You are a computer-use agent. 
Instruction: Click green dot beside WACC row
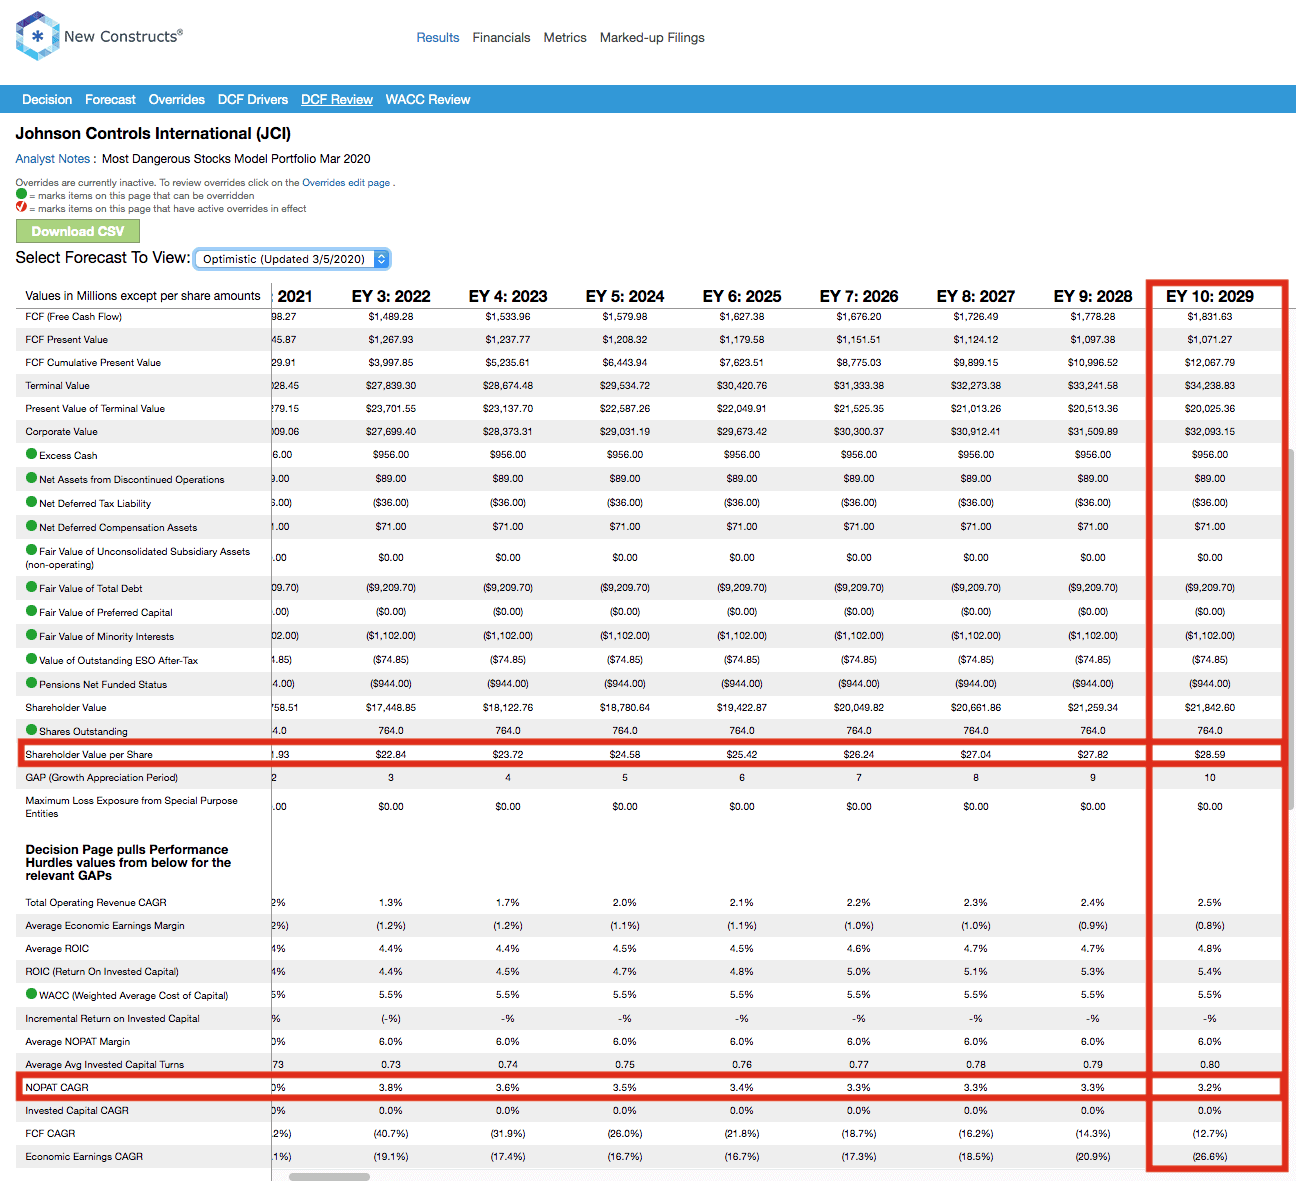click(x=32, y=994)
